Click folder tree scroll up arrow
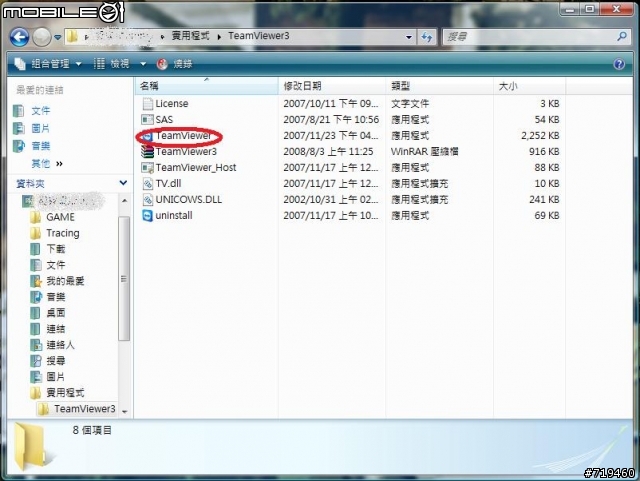This screenshot has width=640, height=481. click(124, 200)
